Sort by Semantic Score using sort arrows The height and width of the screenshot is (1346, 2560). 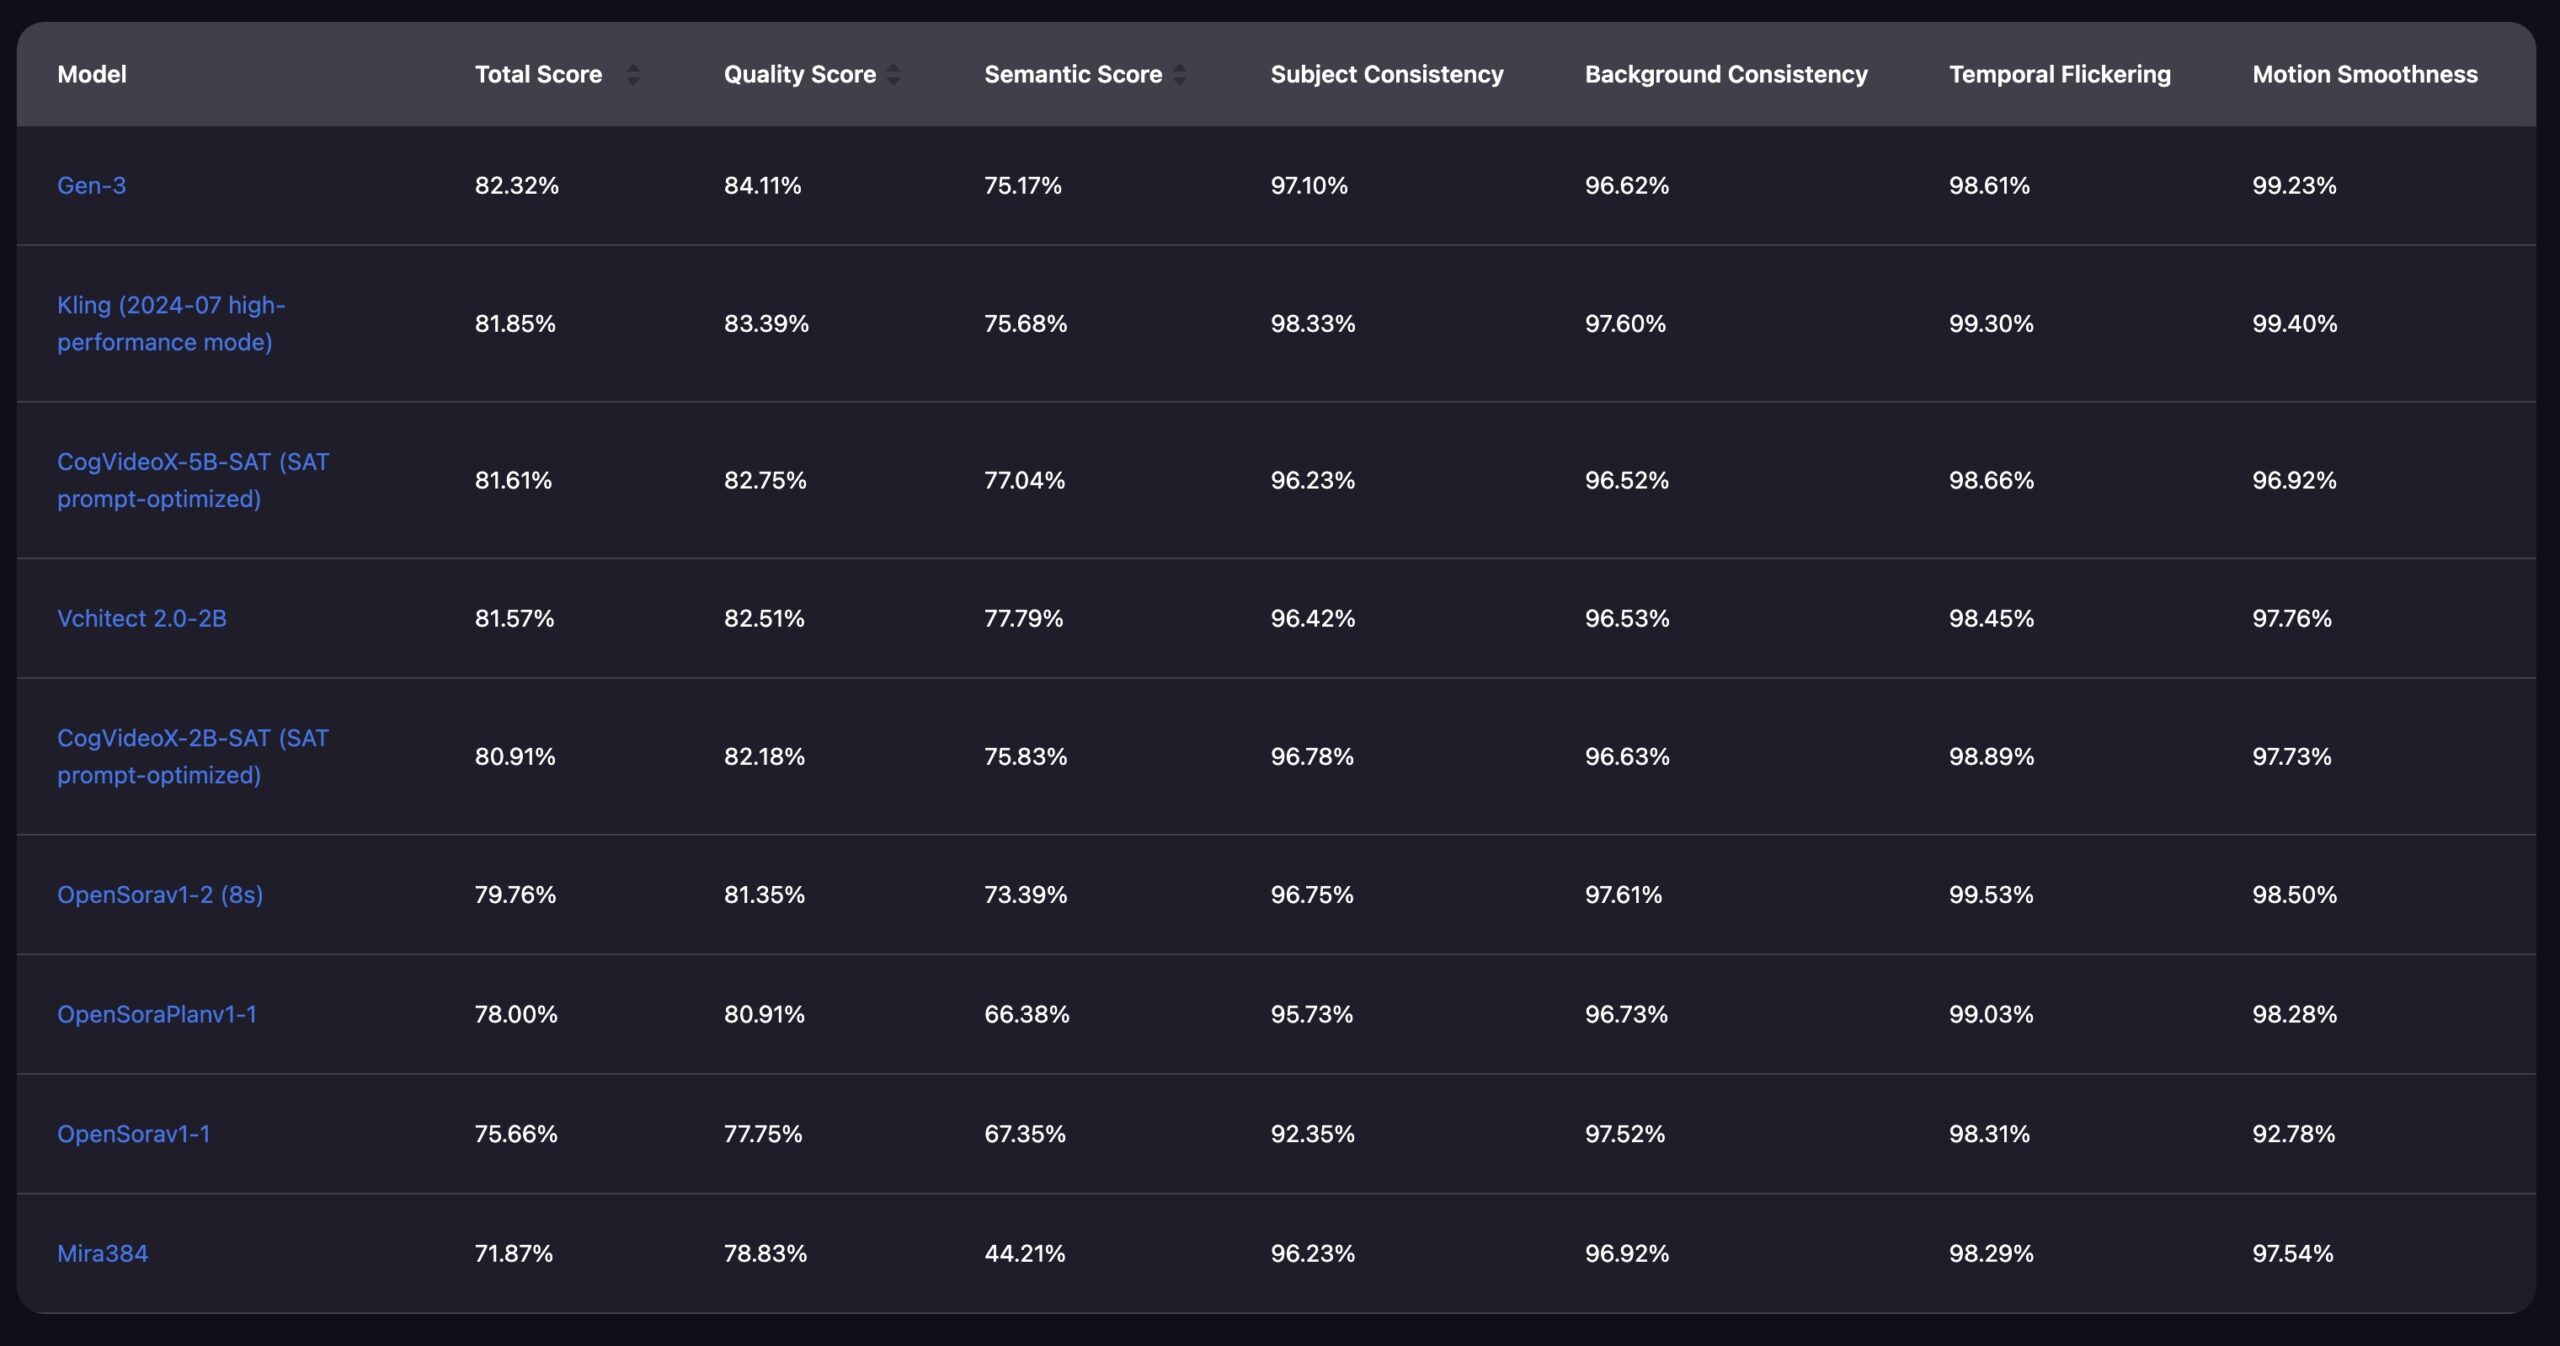[1180, 74]
